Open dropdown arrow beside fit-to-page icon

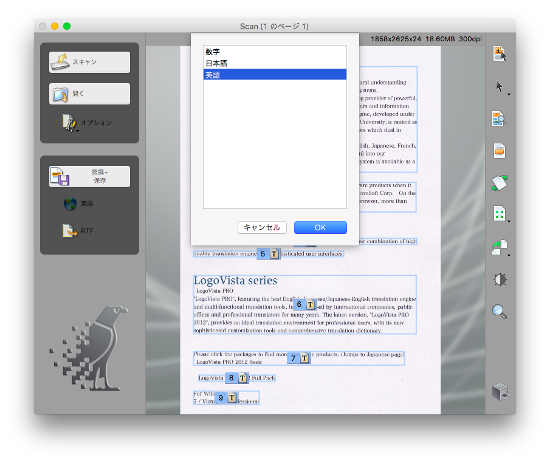click(509, 221)
